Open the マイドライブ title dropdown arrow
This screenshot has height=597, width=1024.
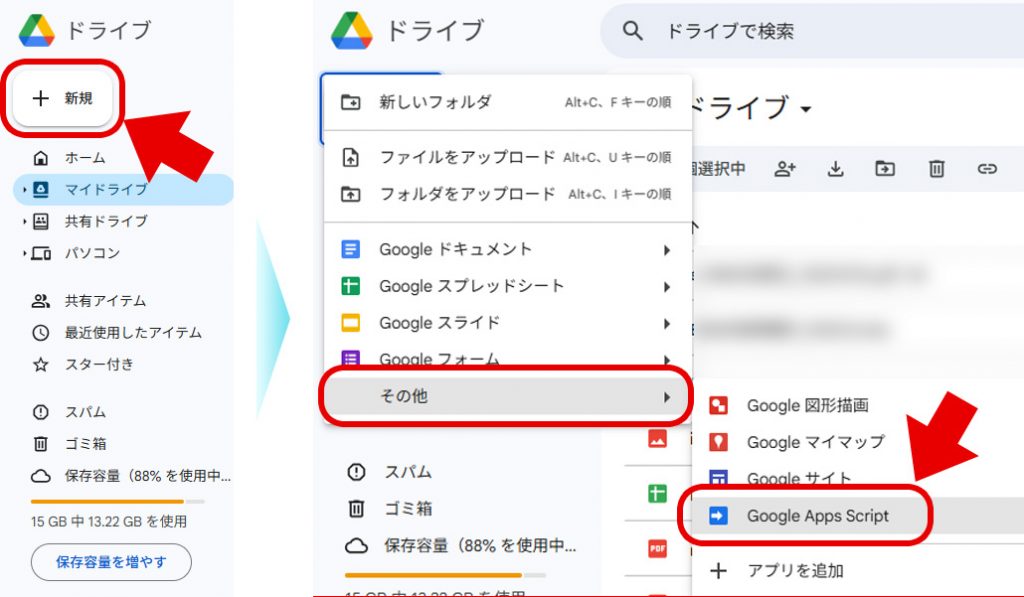click(806, 109)
